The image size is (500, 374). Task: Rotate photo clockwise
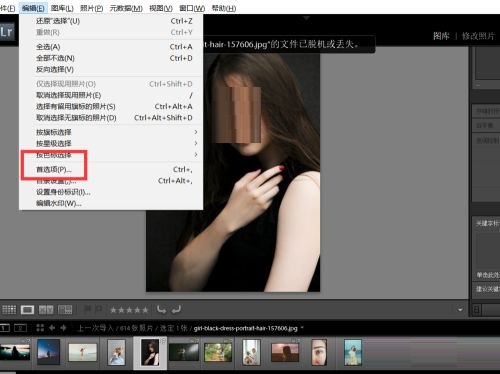tap(176, 310)
